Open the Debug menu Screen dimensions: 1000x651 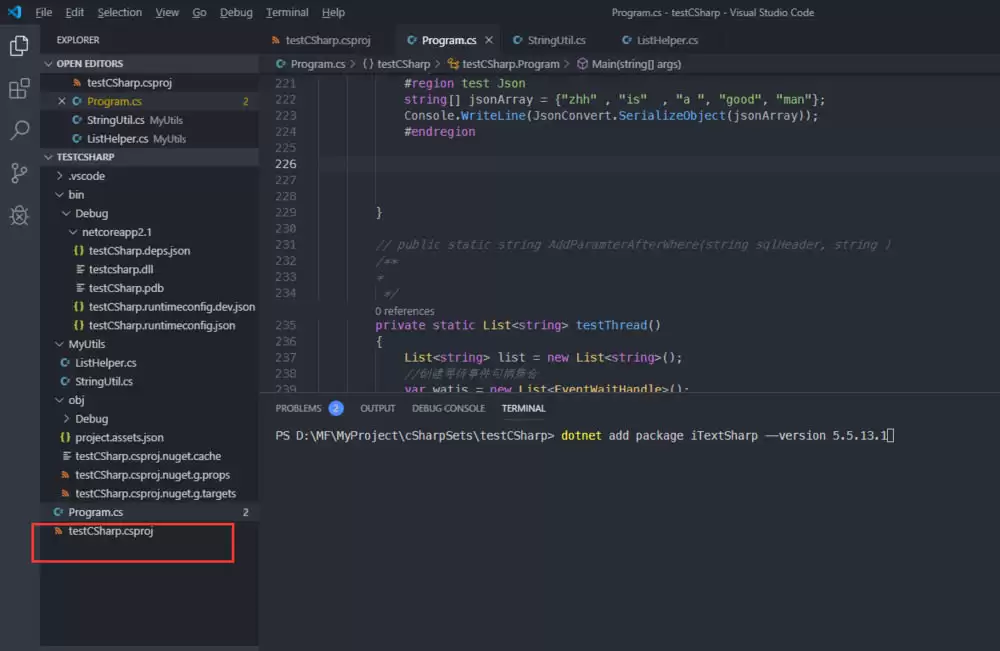click(237, 13)
